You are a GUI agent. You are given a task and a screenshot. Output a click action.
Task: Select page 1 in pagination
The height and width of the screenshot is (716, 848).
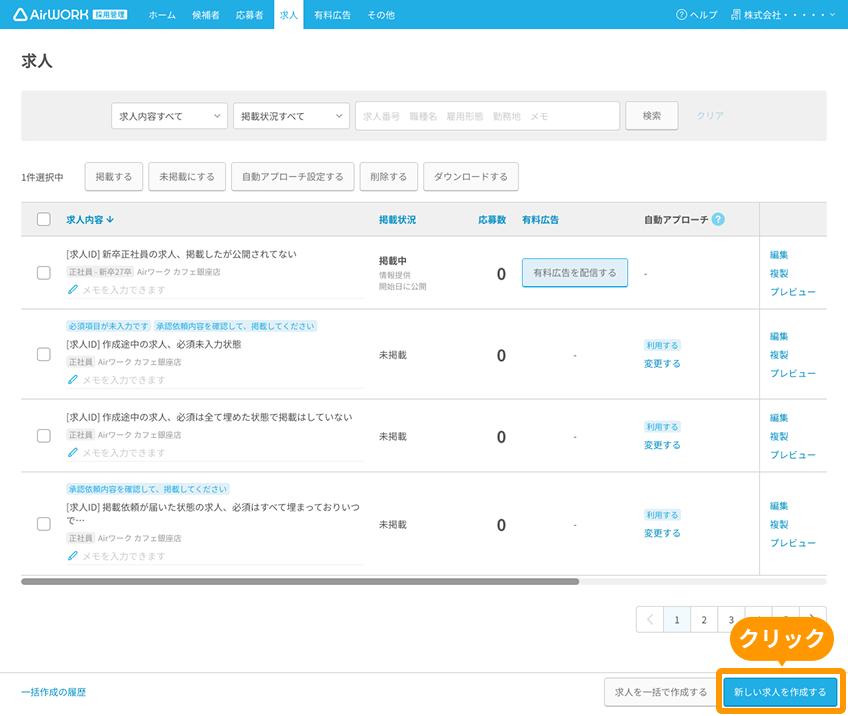[x=677, y=620]
